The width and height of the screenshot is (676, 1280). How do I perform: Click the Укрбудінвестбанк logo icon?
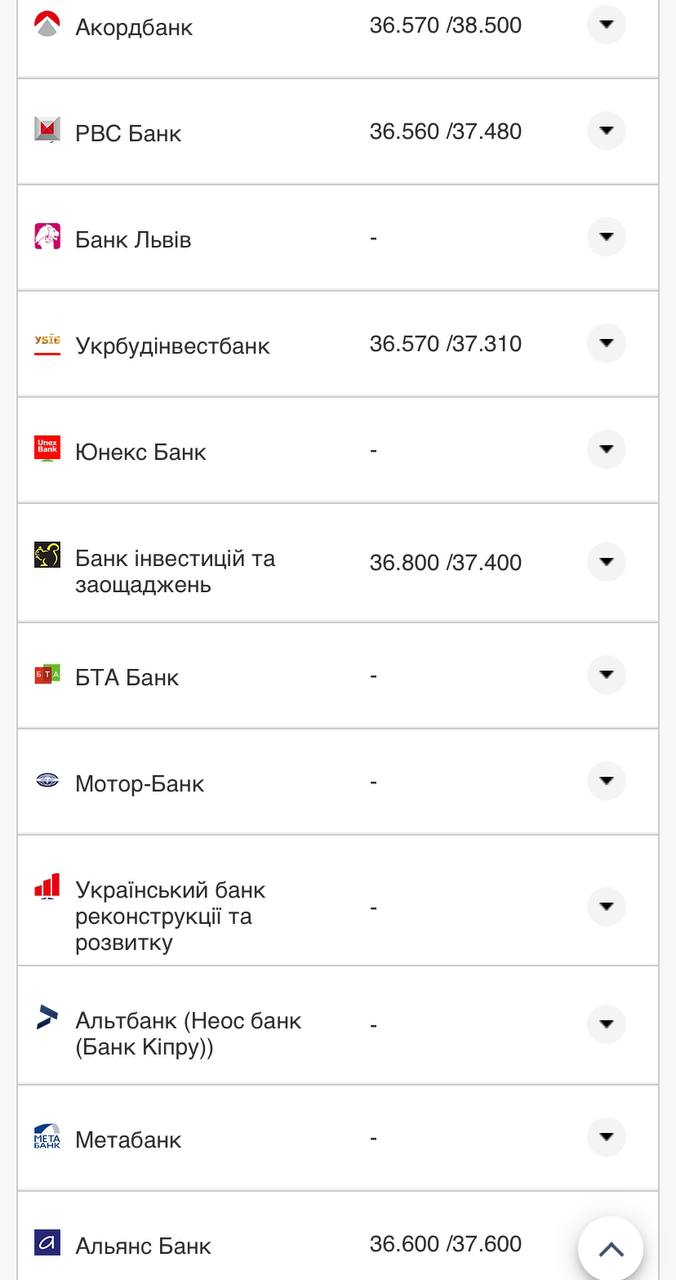(x=46, y=343)
